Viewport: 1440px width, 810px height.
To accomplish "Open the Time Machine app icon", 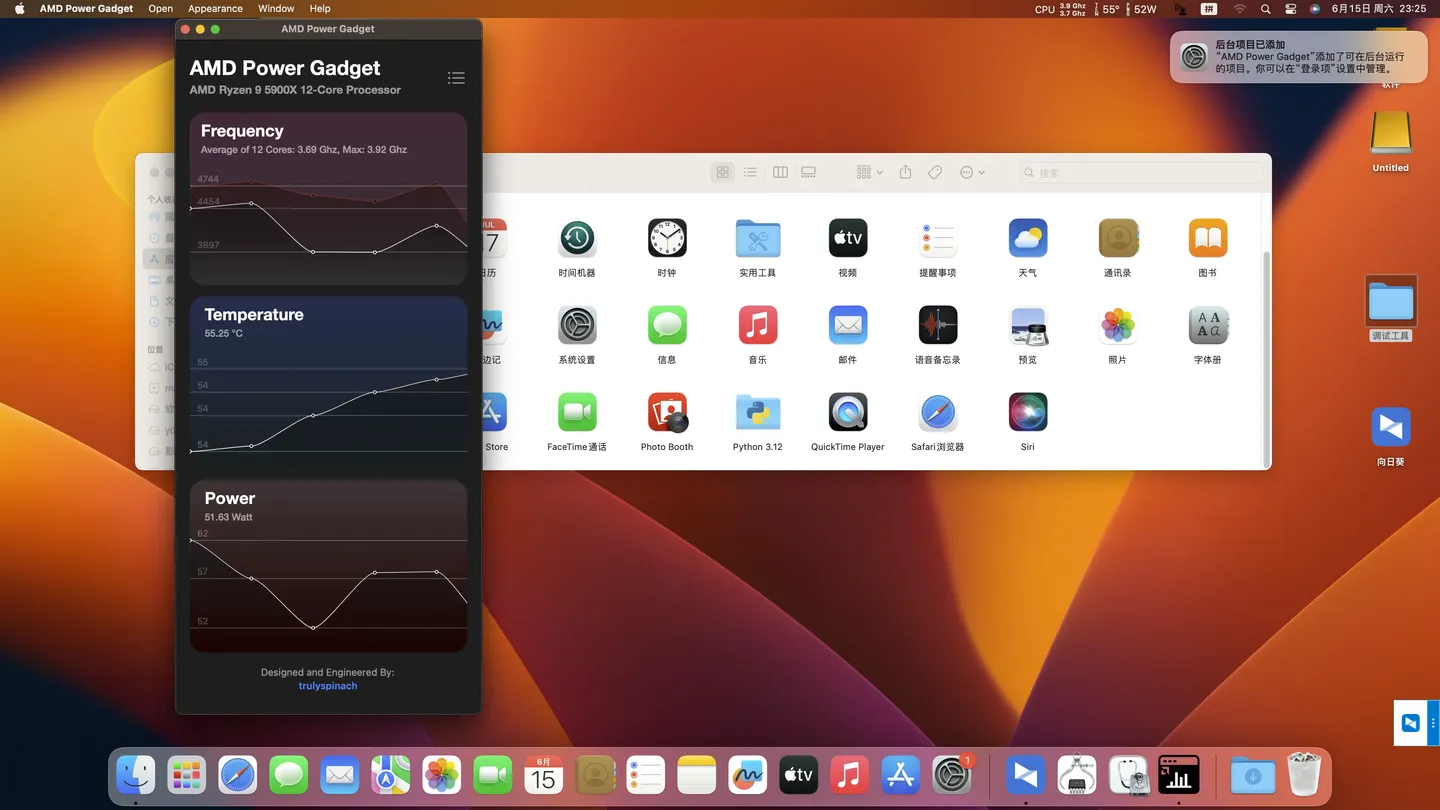I will tap(577, 239).
